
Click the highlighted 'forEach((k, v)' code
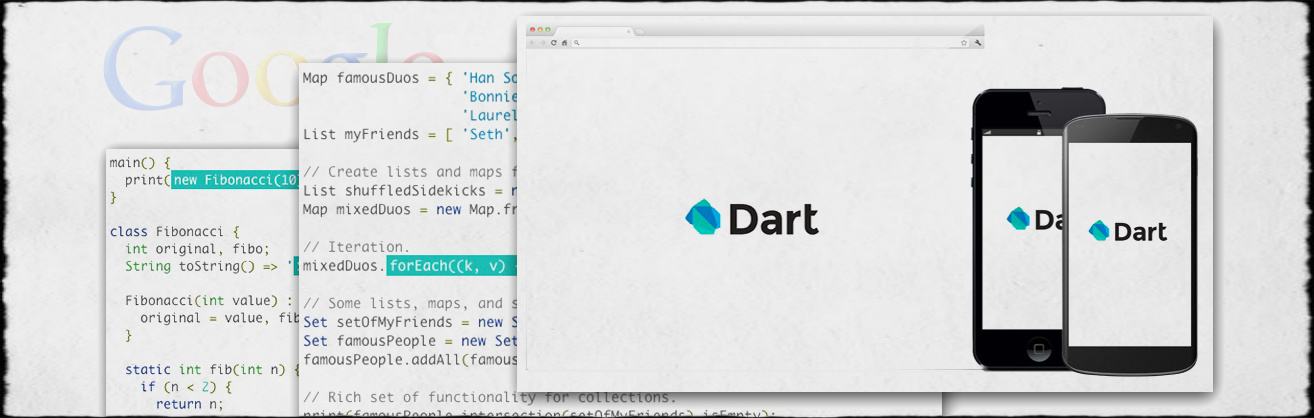452,266
